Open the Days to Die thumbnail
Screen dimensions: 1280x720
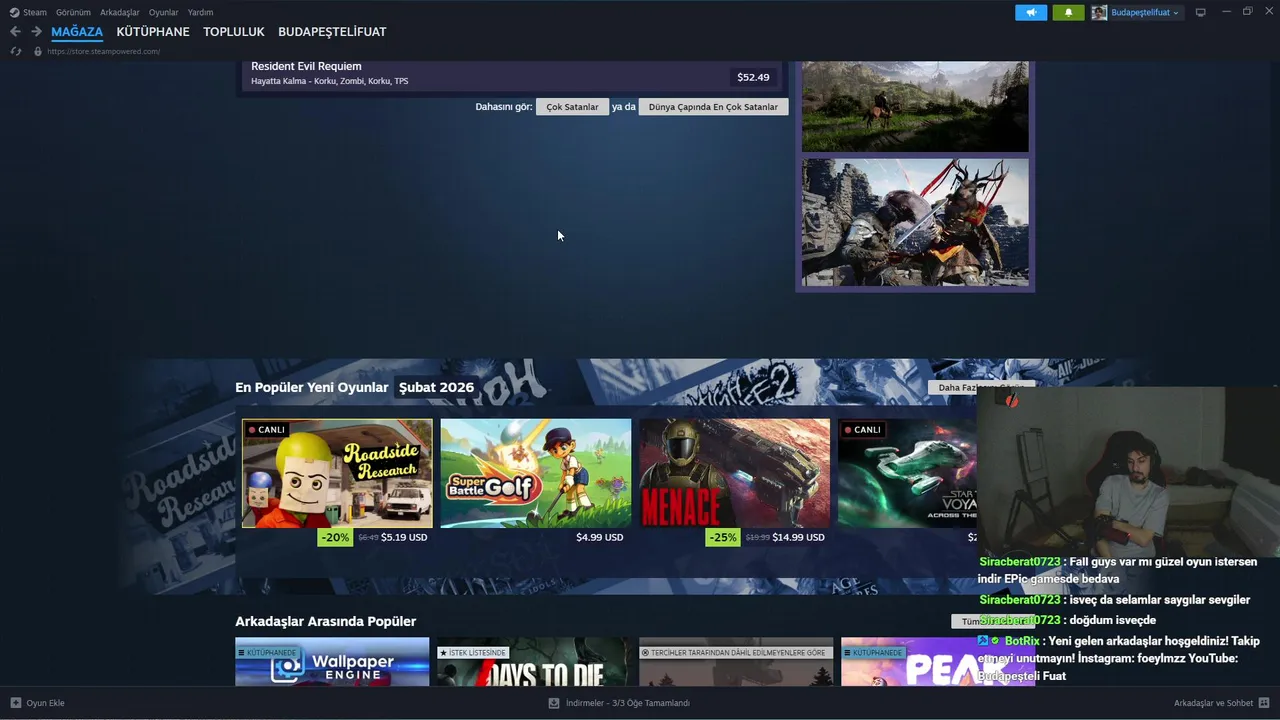(534, 662)
